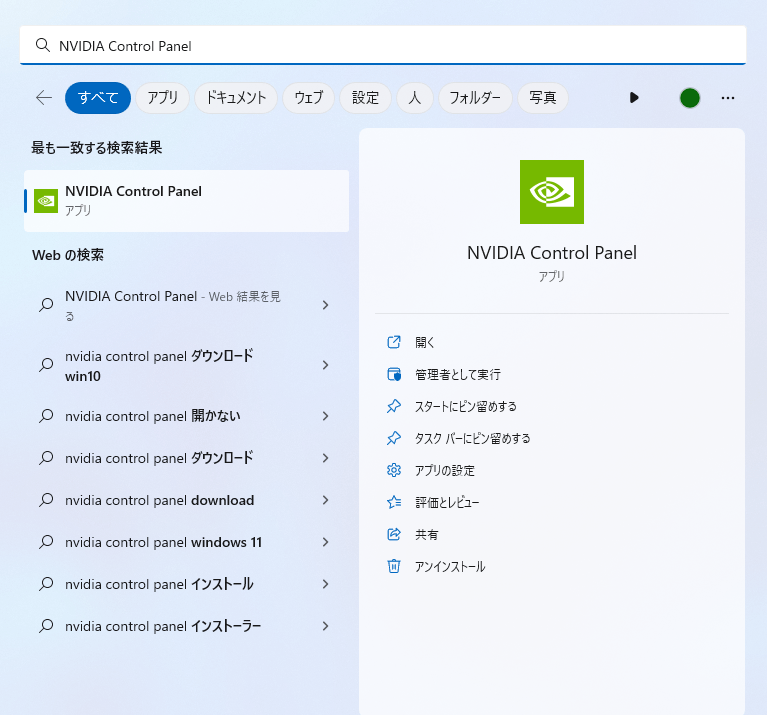
Task: Expand chevron for 'インストーラー' suggestion
Action: tap(325, 626)
